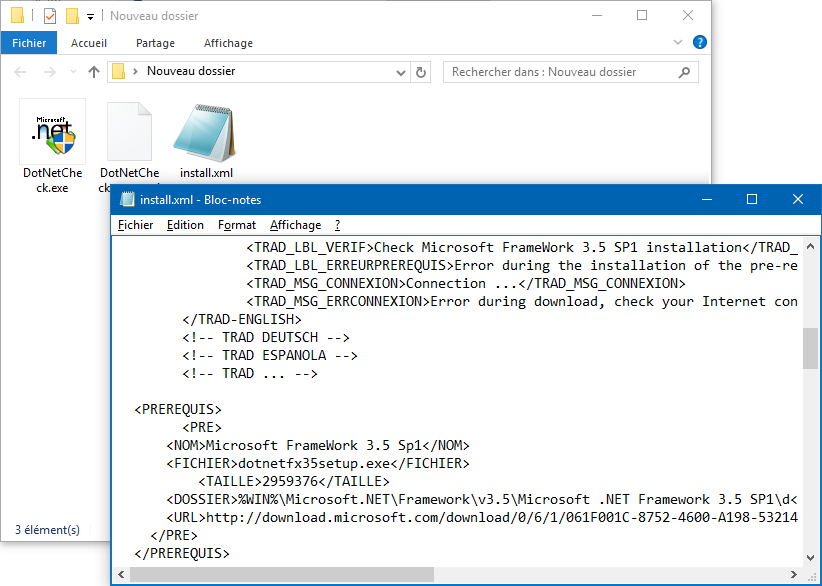This screenshot has width=822, height=586.
Task: Click the search field Rechercher dans Nouveau dossier
Action: 570,72
